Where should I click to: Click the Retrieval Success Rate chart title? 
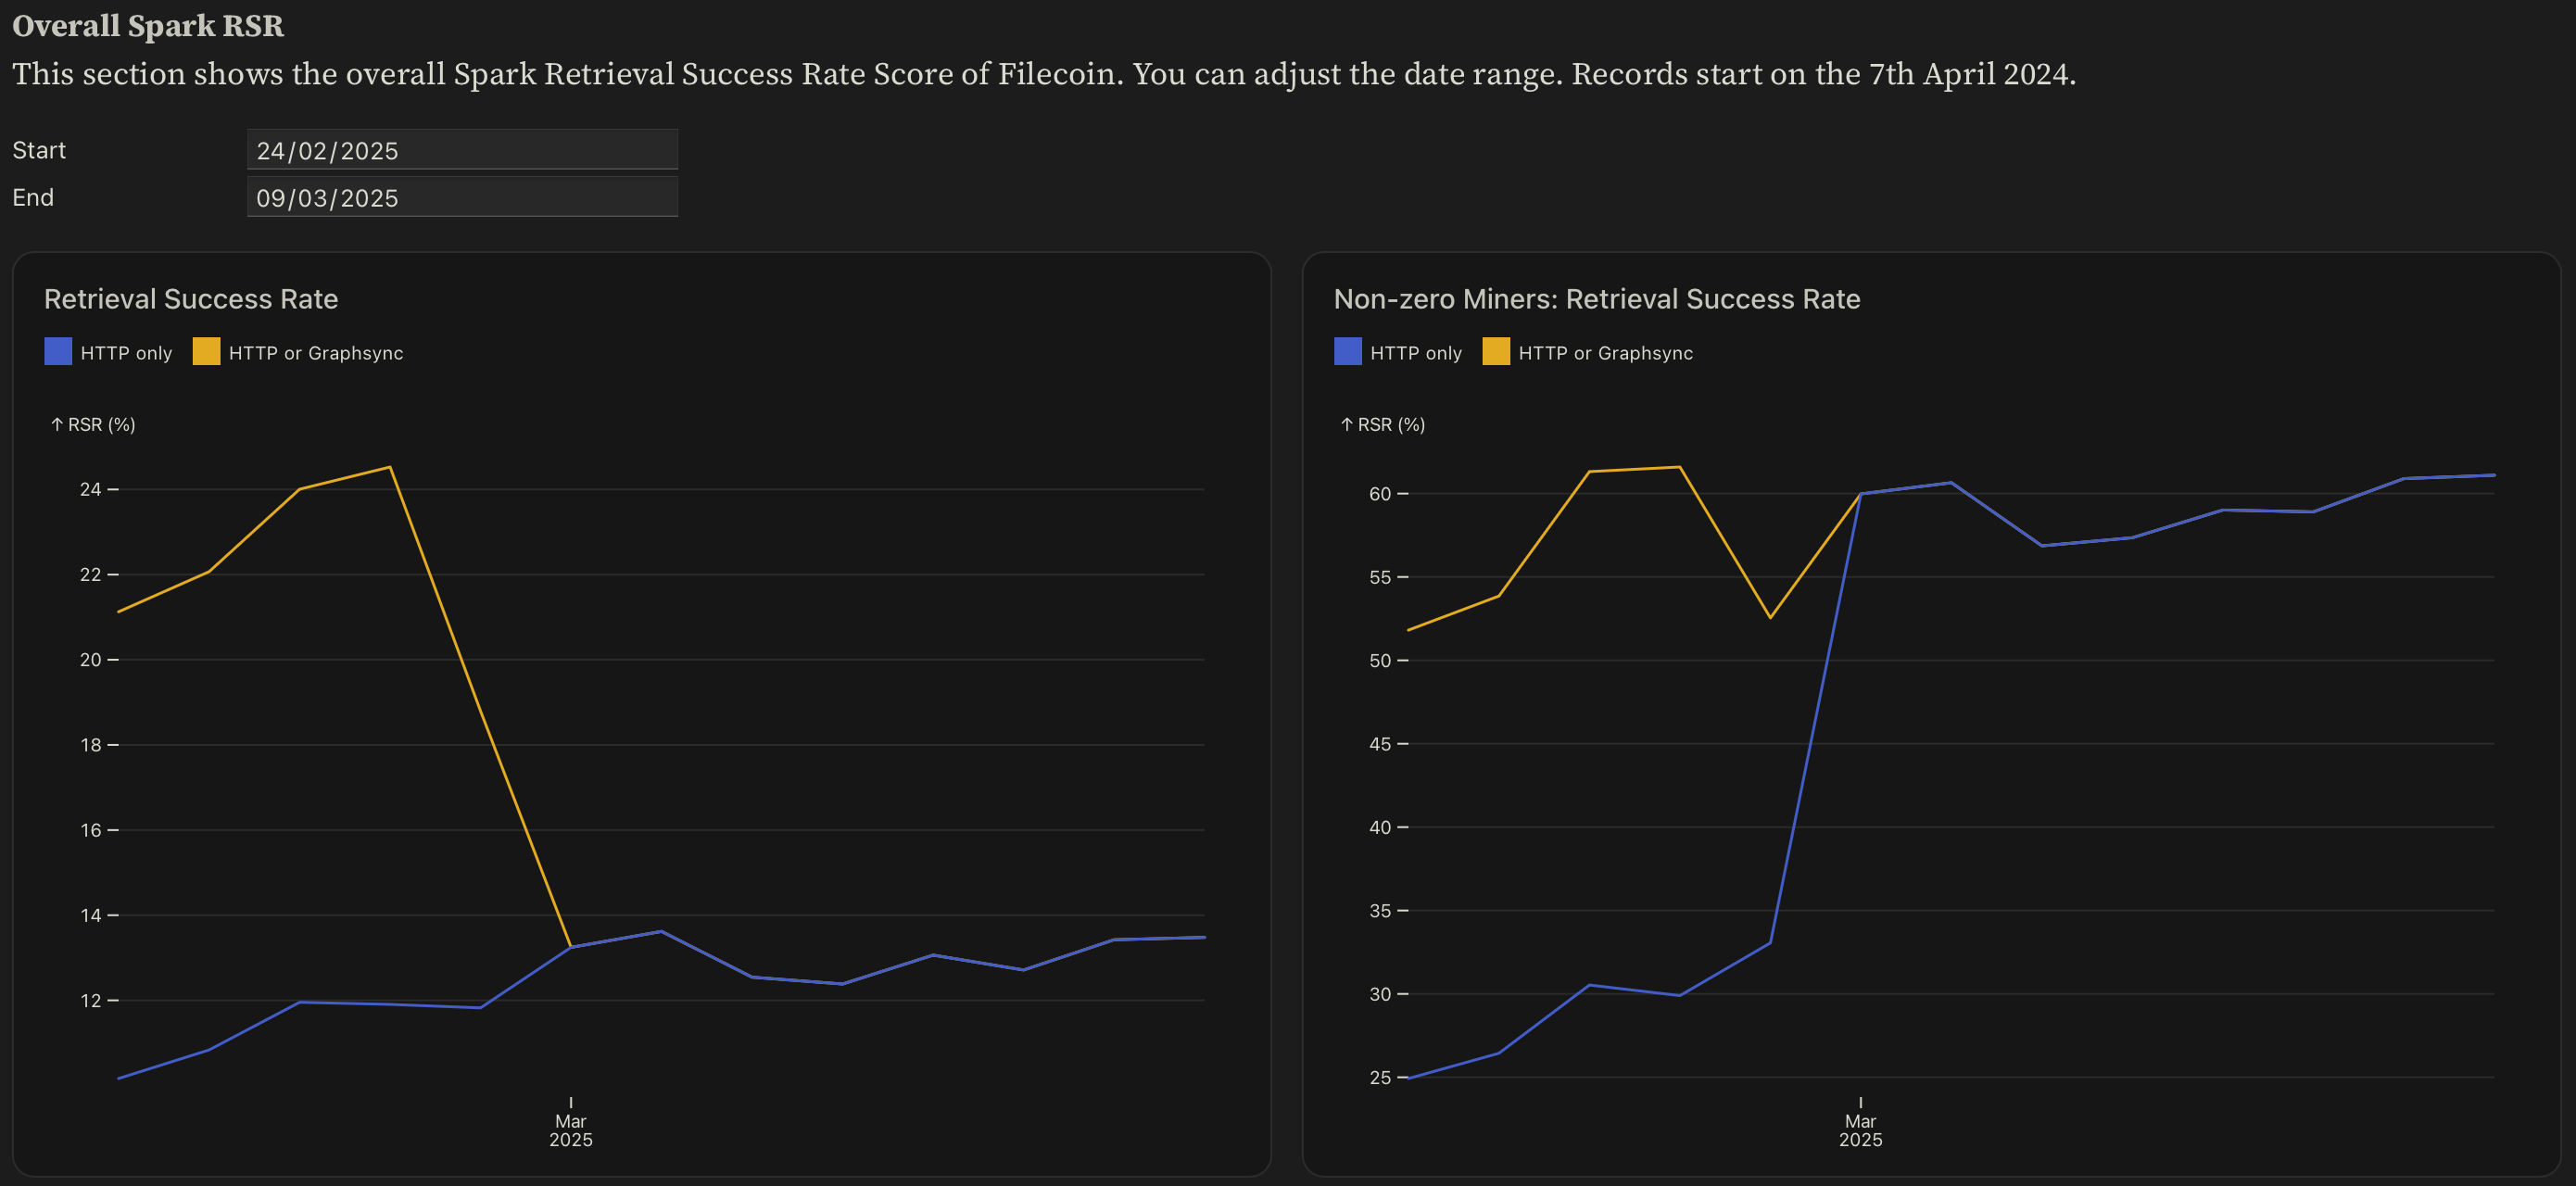[191, 299]
